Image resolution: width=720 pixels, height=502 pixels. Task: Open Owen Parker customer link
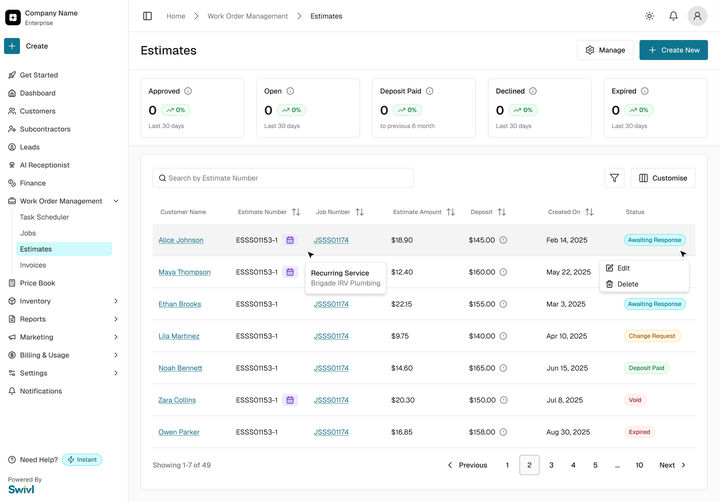pos(179,432)
